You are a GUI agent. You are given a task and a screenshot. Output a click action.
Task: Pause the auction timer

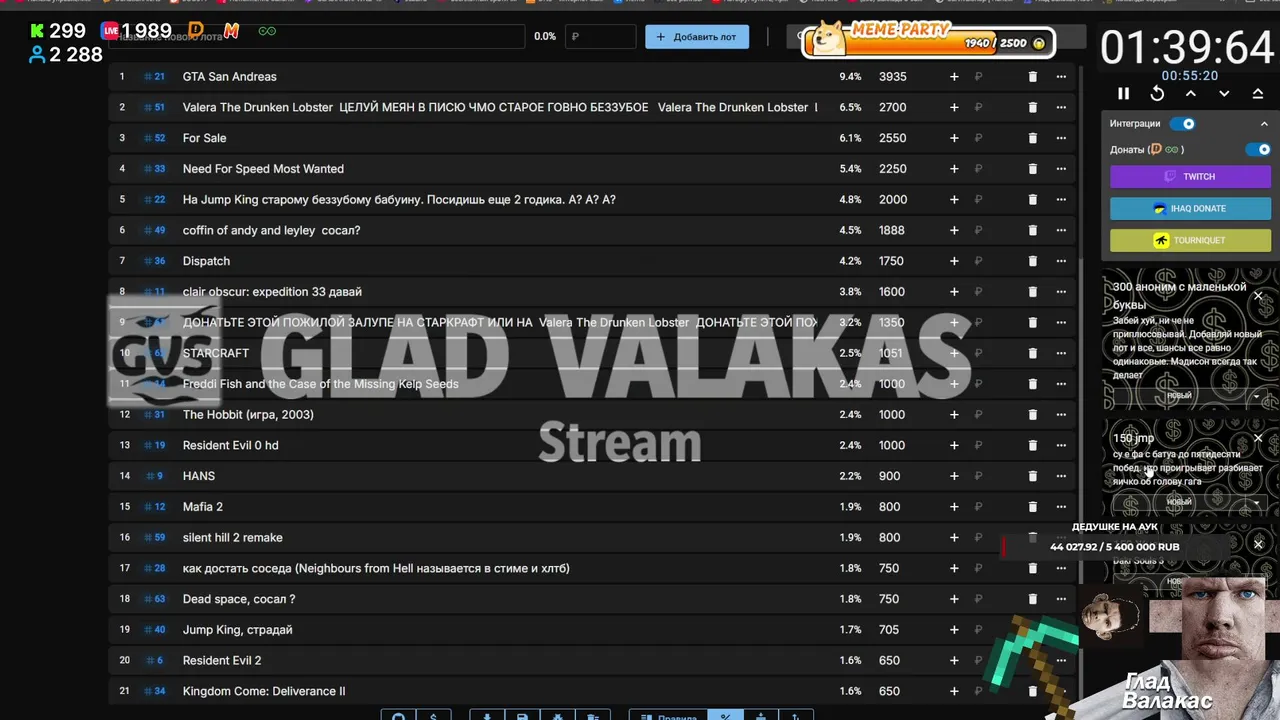tap(1123, 93)
